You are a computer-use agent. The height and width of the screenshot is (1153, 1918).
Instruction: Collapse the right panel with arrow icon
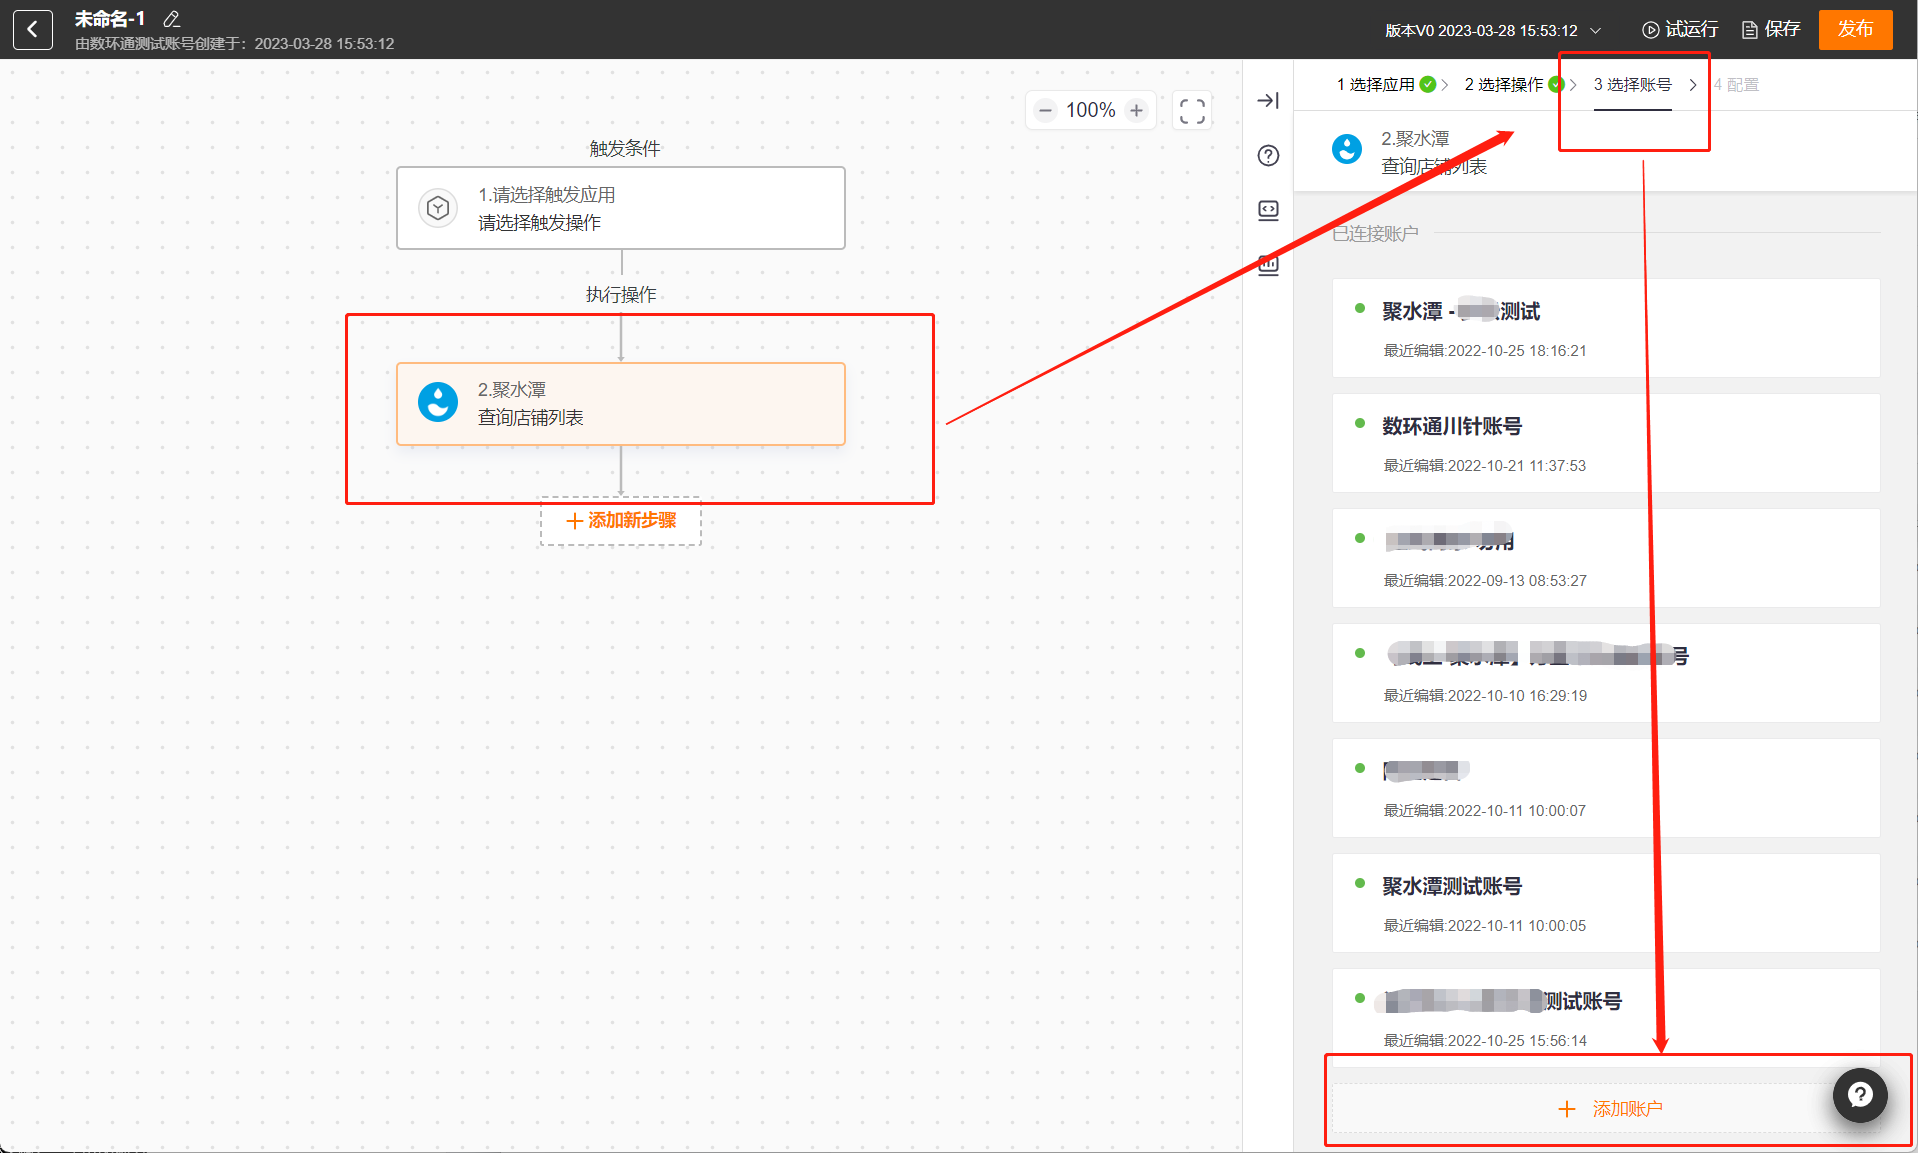1268,101
